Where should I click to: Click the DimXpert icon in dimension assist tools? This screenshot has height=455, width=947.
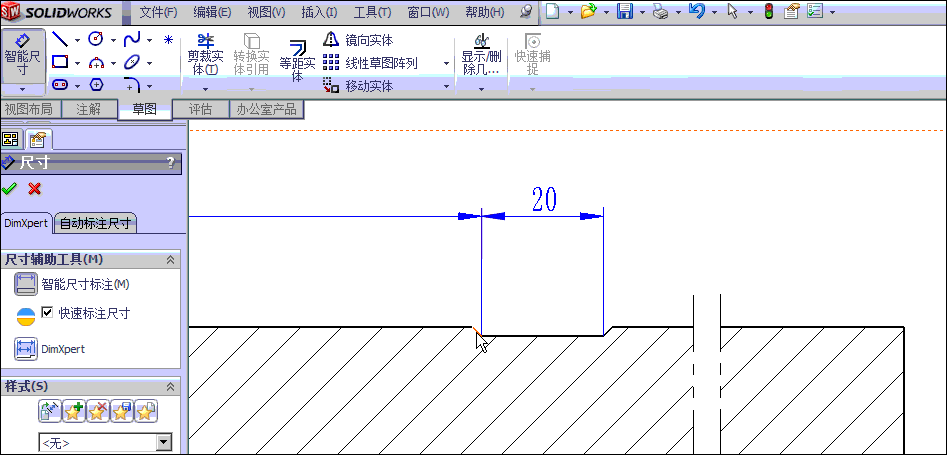pos(25,349)
